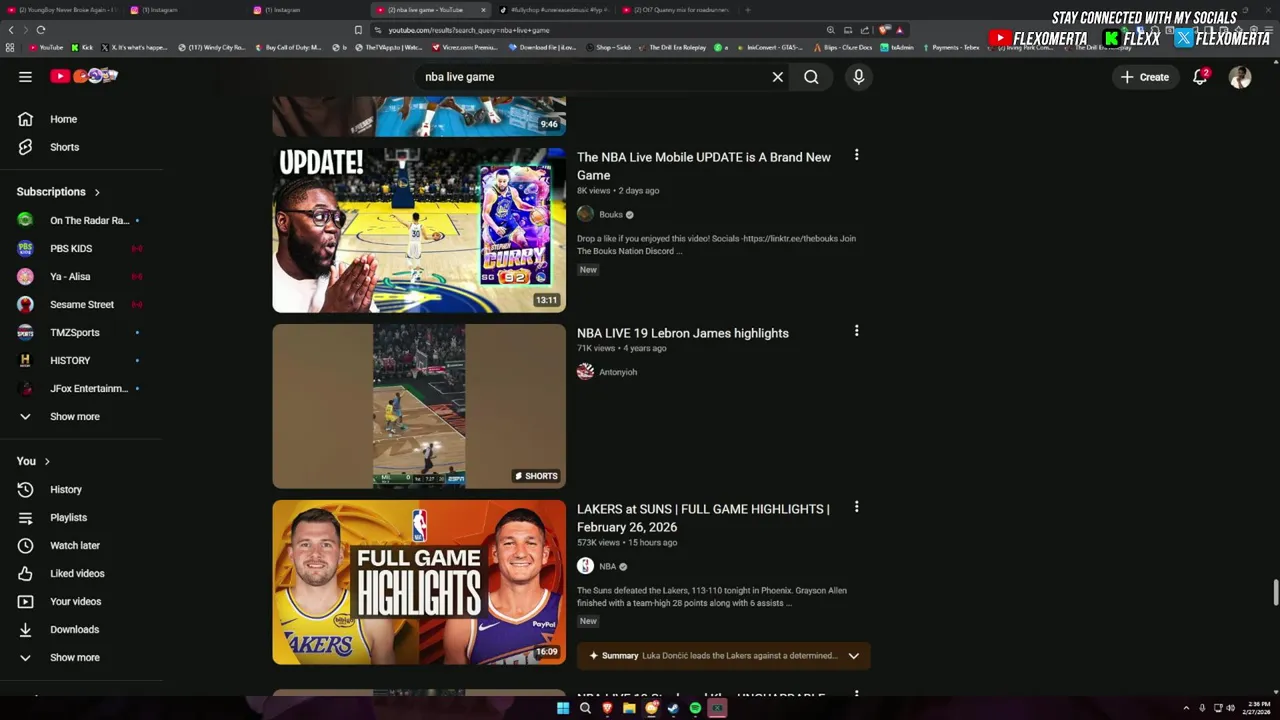1280x720 pixels.
Task: Click the page scrollbar thumb
Action: click(x=1276, y=592)
